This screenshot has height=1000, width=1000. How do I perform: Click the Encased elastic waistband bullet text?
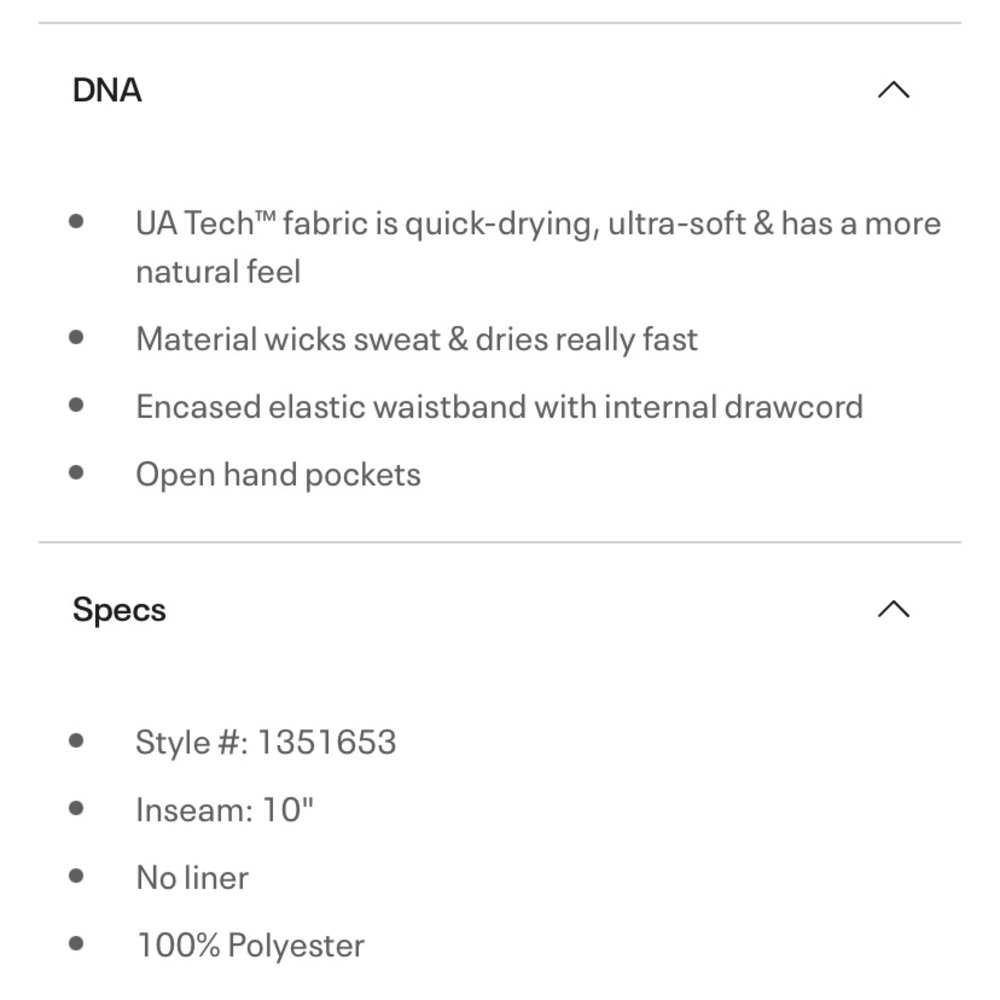pyautogui.click(x=499, y=407)
